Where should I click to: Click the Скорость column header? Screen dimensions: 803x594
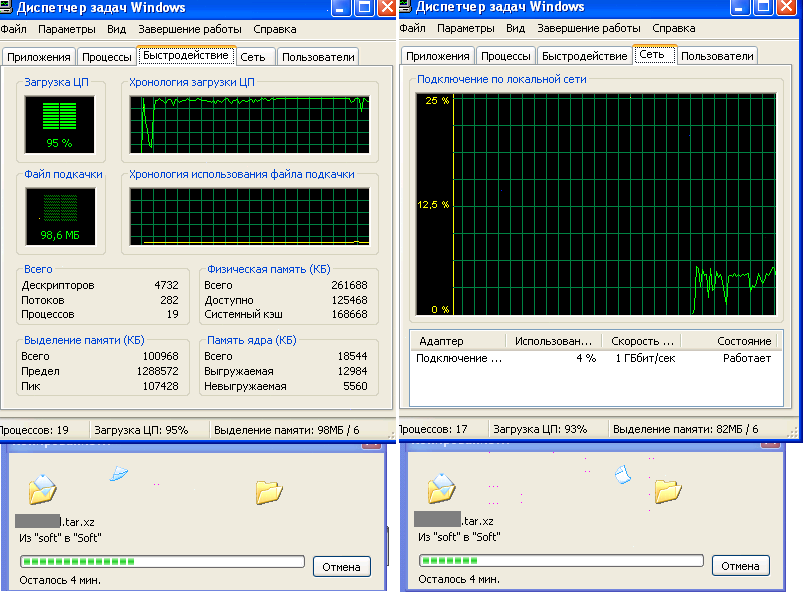click(642, 341)
